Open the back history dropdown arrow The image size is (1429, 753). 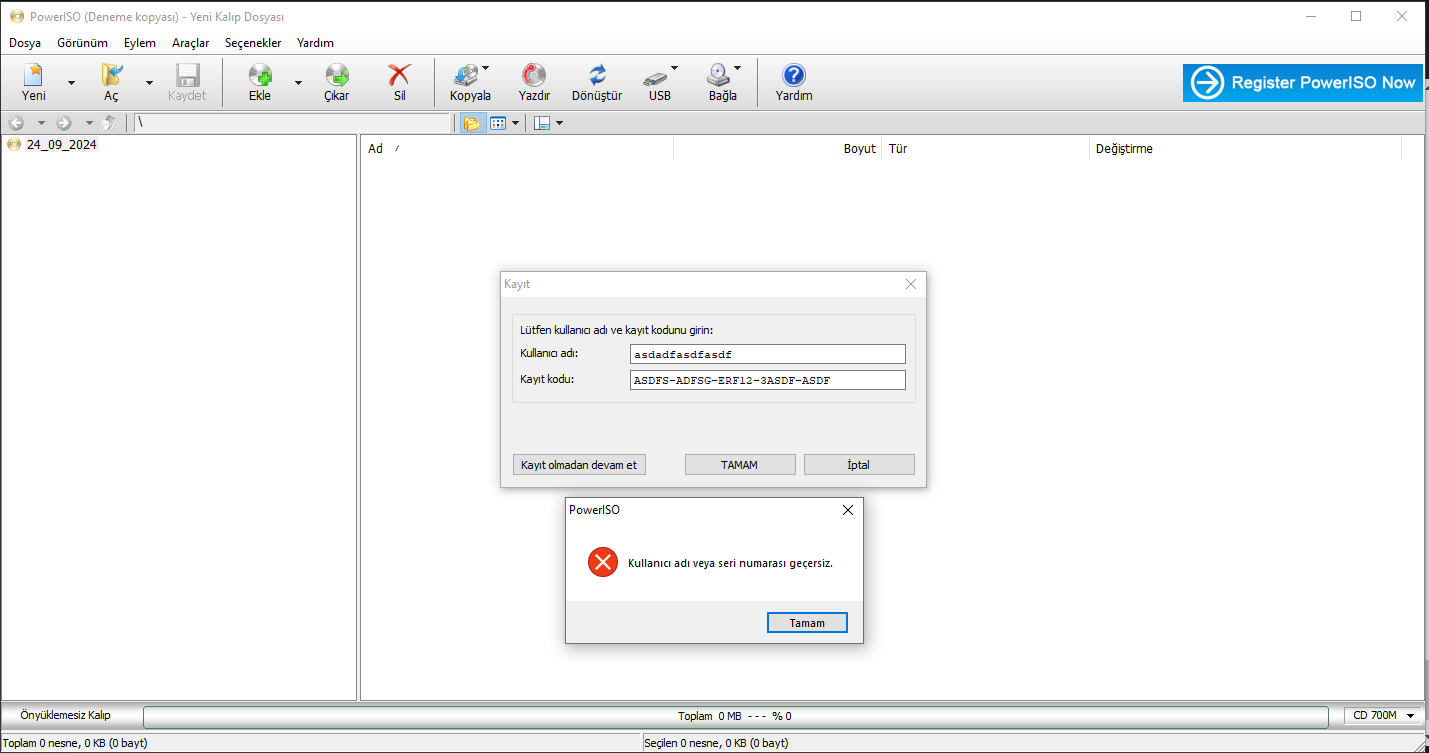click(x=41, y=123)
